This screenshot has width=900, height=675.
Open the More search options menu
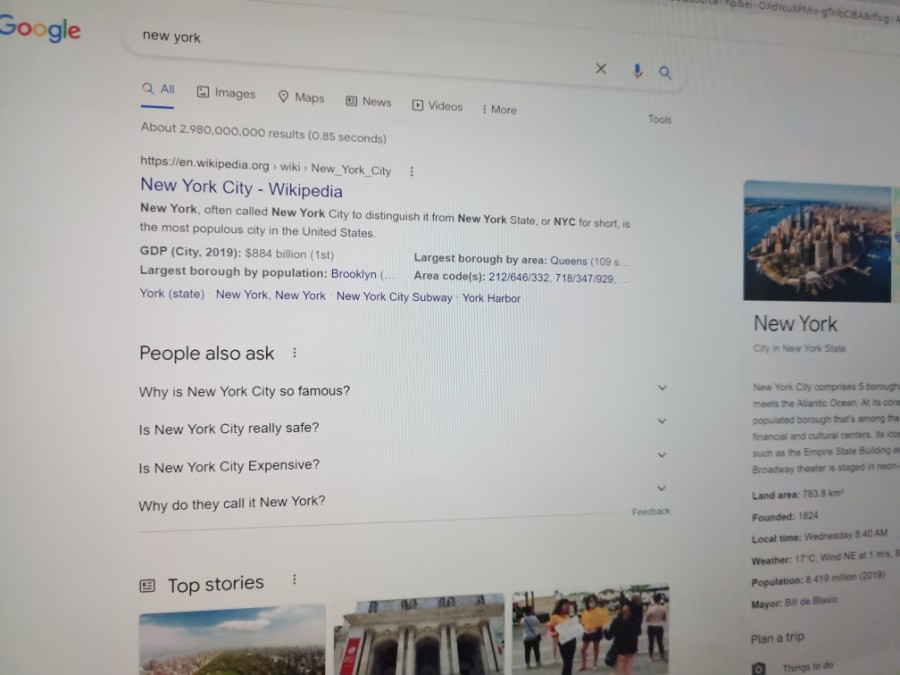[x=499, y=110]
